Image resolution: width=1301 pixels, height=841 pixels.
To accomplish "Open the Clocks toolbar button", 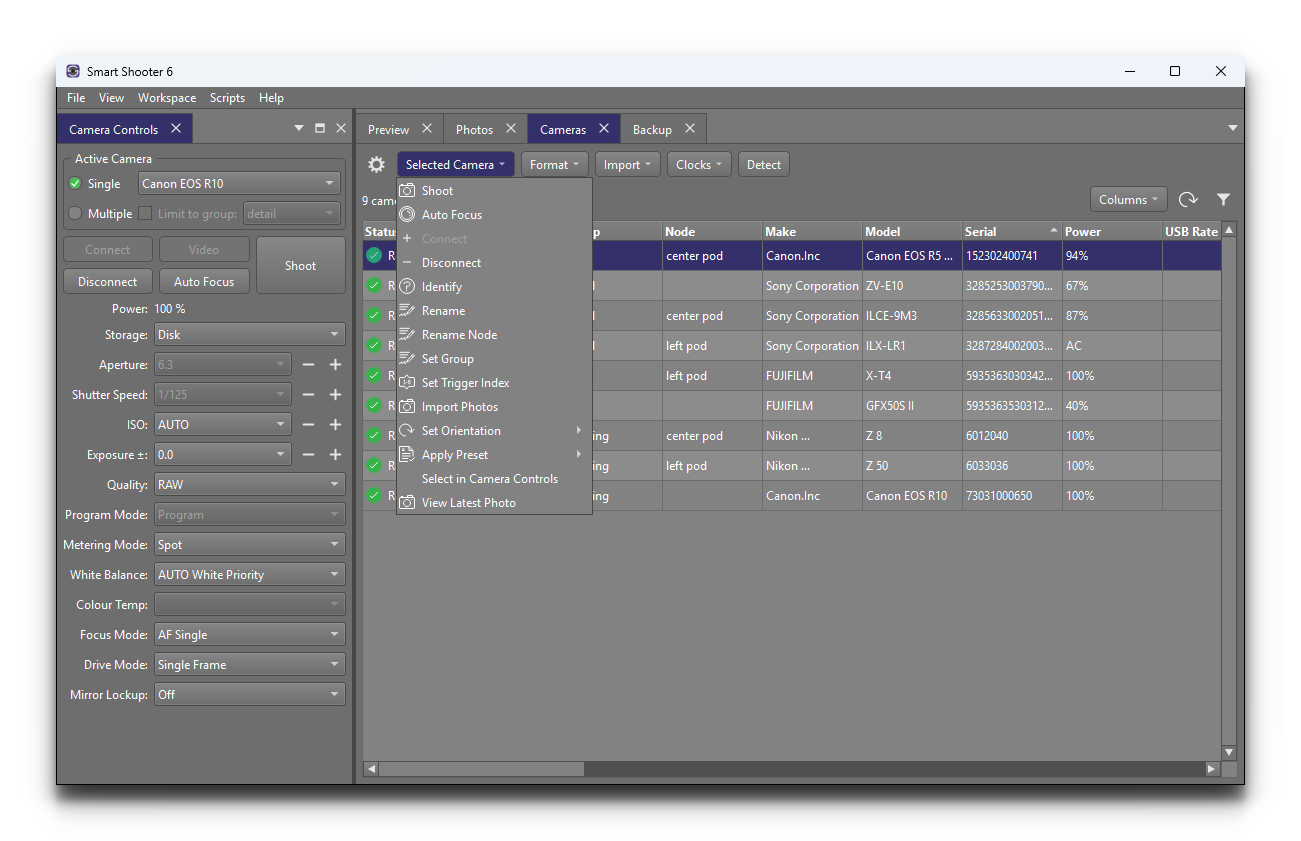I will (699, 165).
